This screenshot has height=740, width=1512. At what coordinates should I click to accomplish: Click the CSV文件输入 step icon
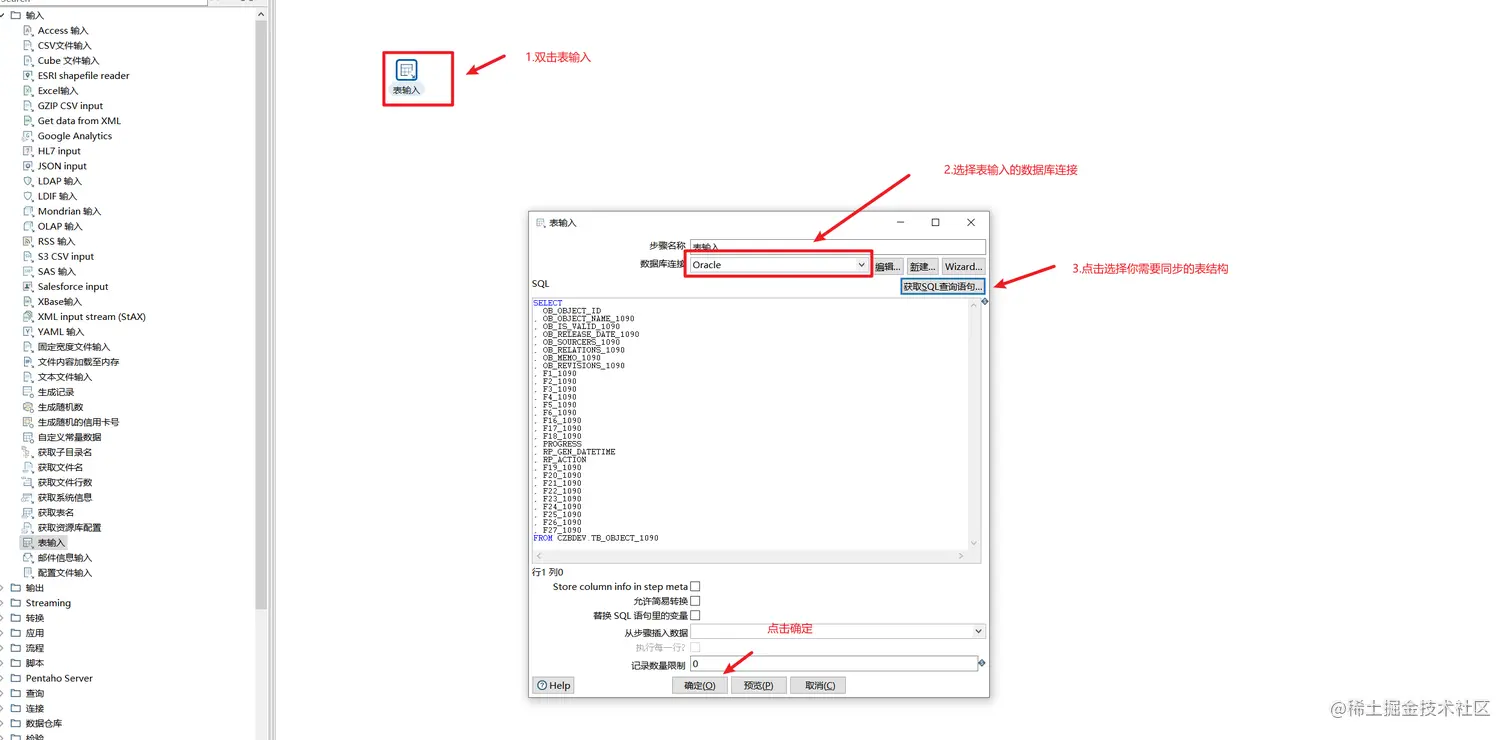pos(28,46)
